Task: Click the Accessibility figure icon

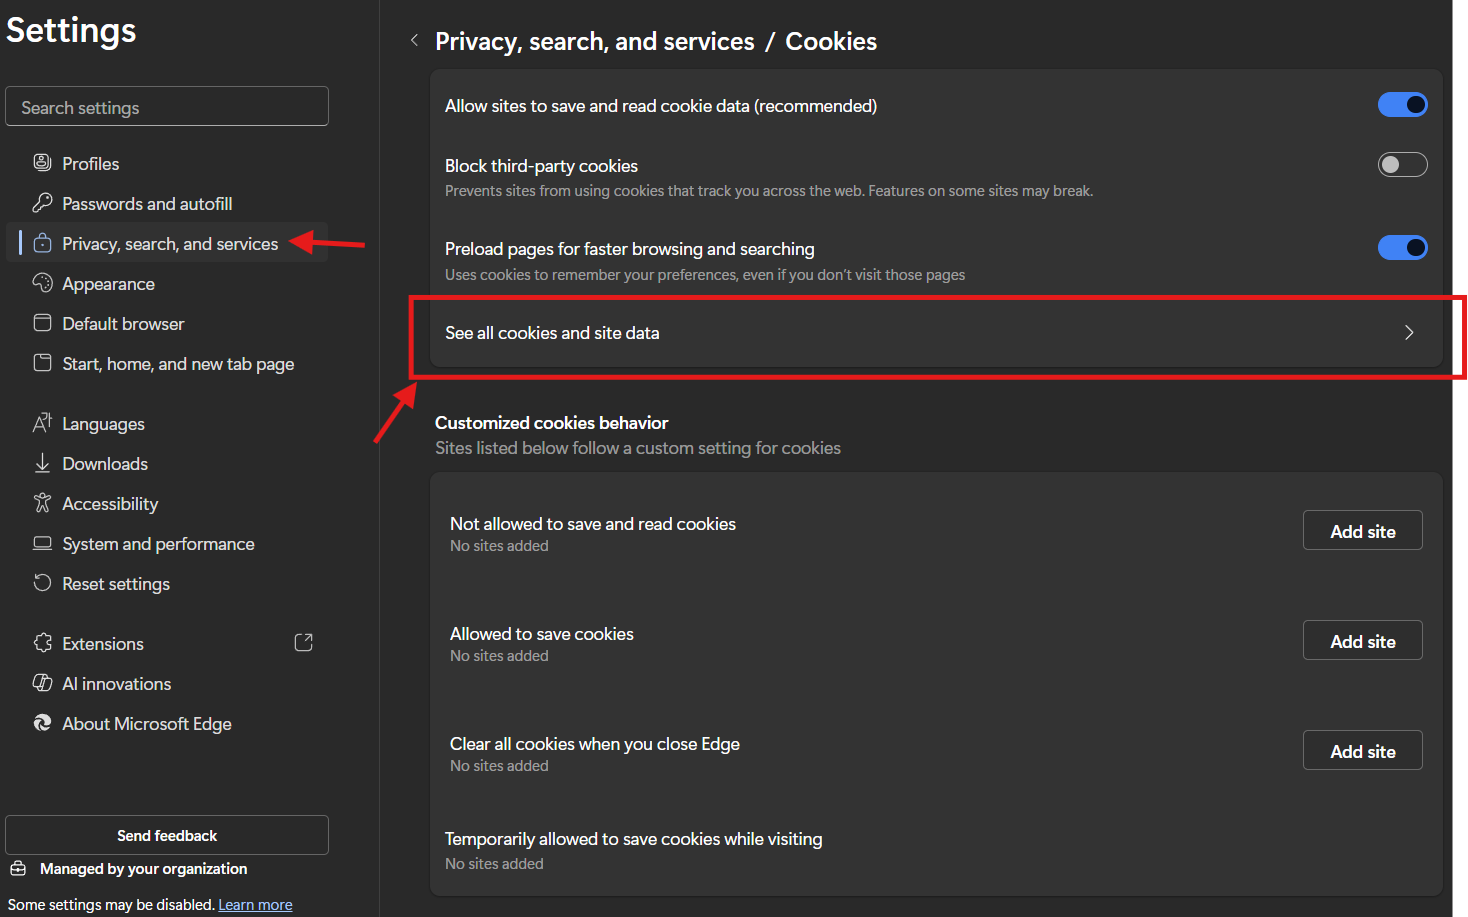Action: 42,503
